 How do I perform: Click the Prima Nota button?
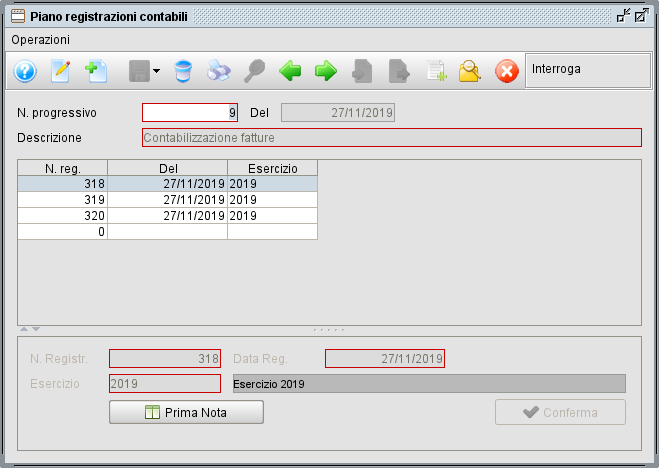point(186,412)
